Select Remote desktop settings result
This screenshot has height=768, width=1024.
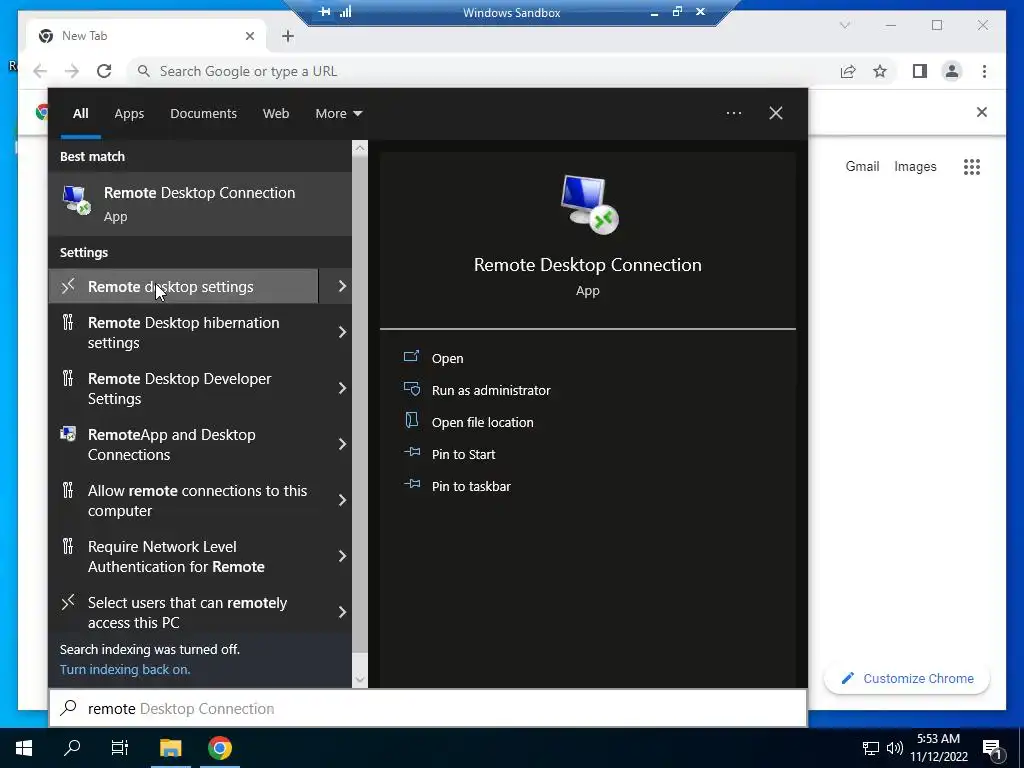(184, 286)
